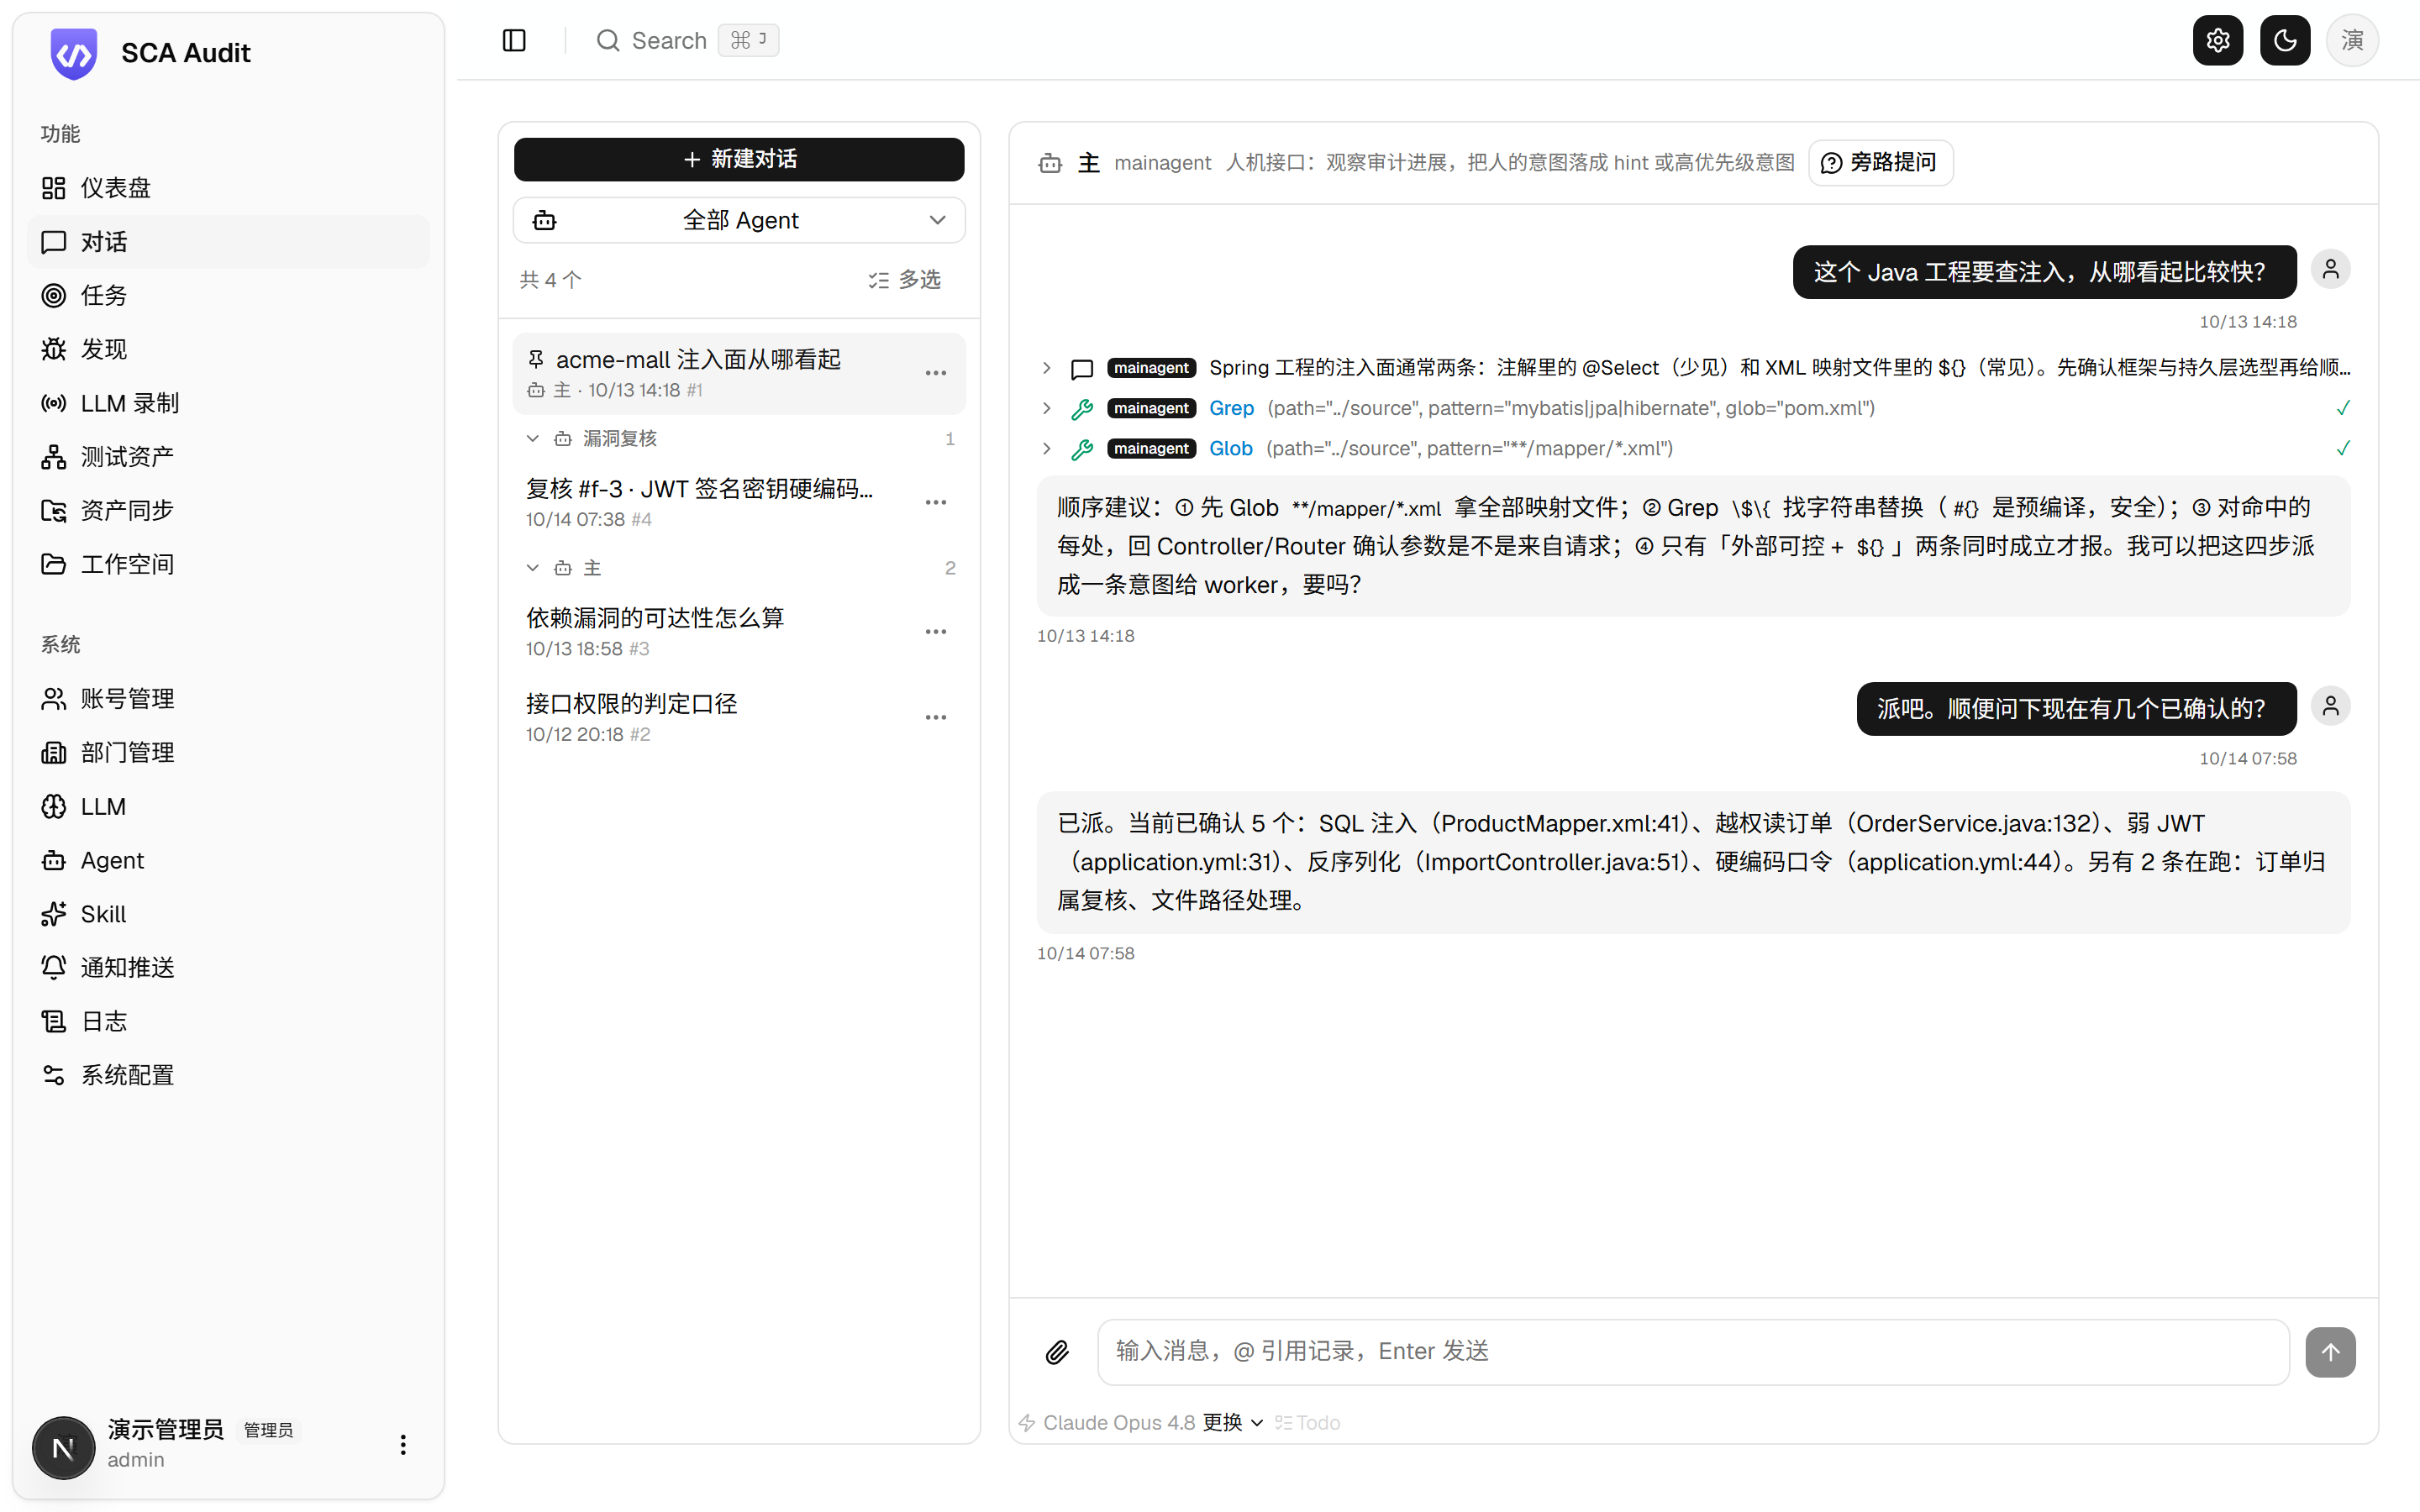Select conversation acme-mall 注入面从哪看起
Image resolution: width=2420 pixels, height=1512 pixels.
tap(739, 373)
